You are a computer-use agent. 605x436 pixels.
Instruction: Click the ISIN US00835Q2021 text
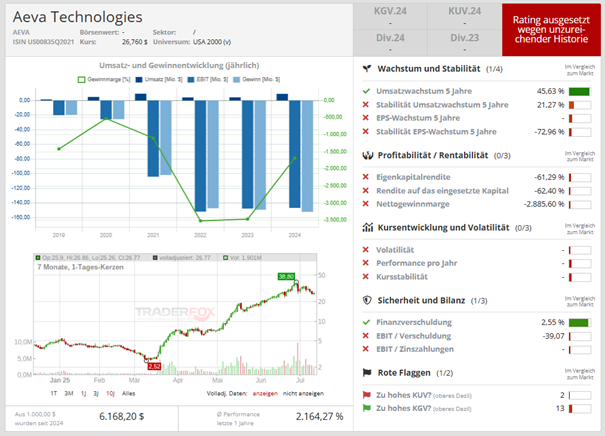tap(43, 42)
